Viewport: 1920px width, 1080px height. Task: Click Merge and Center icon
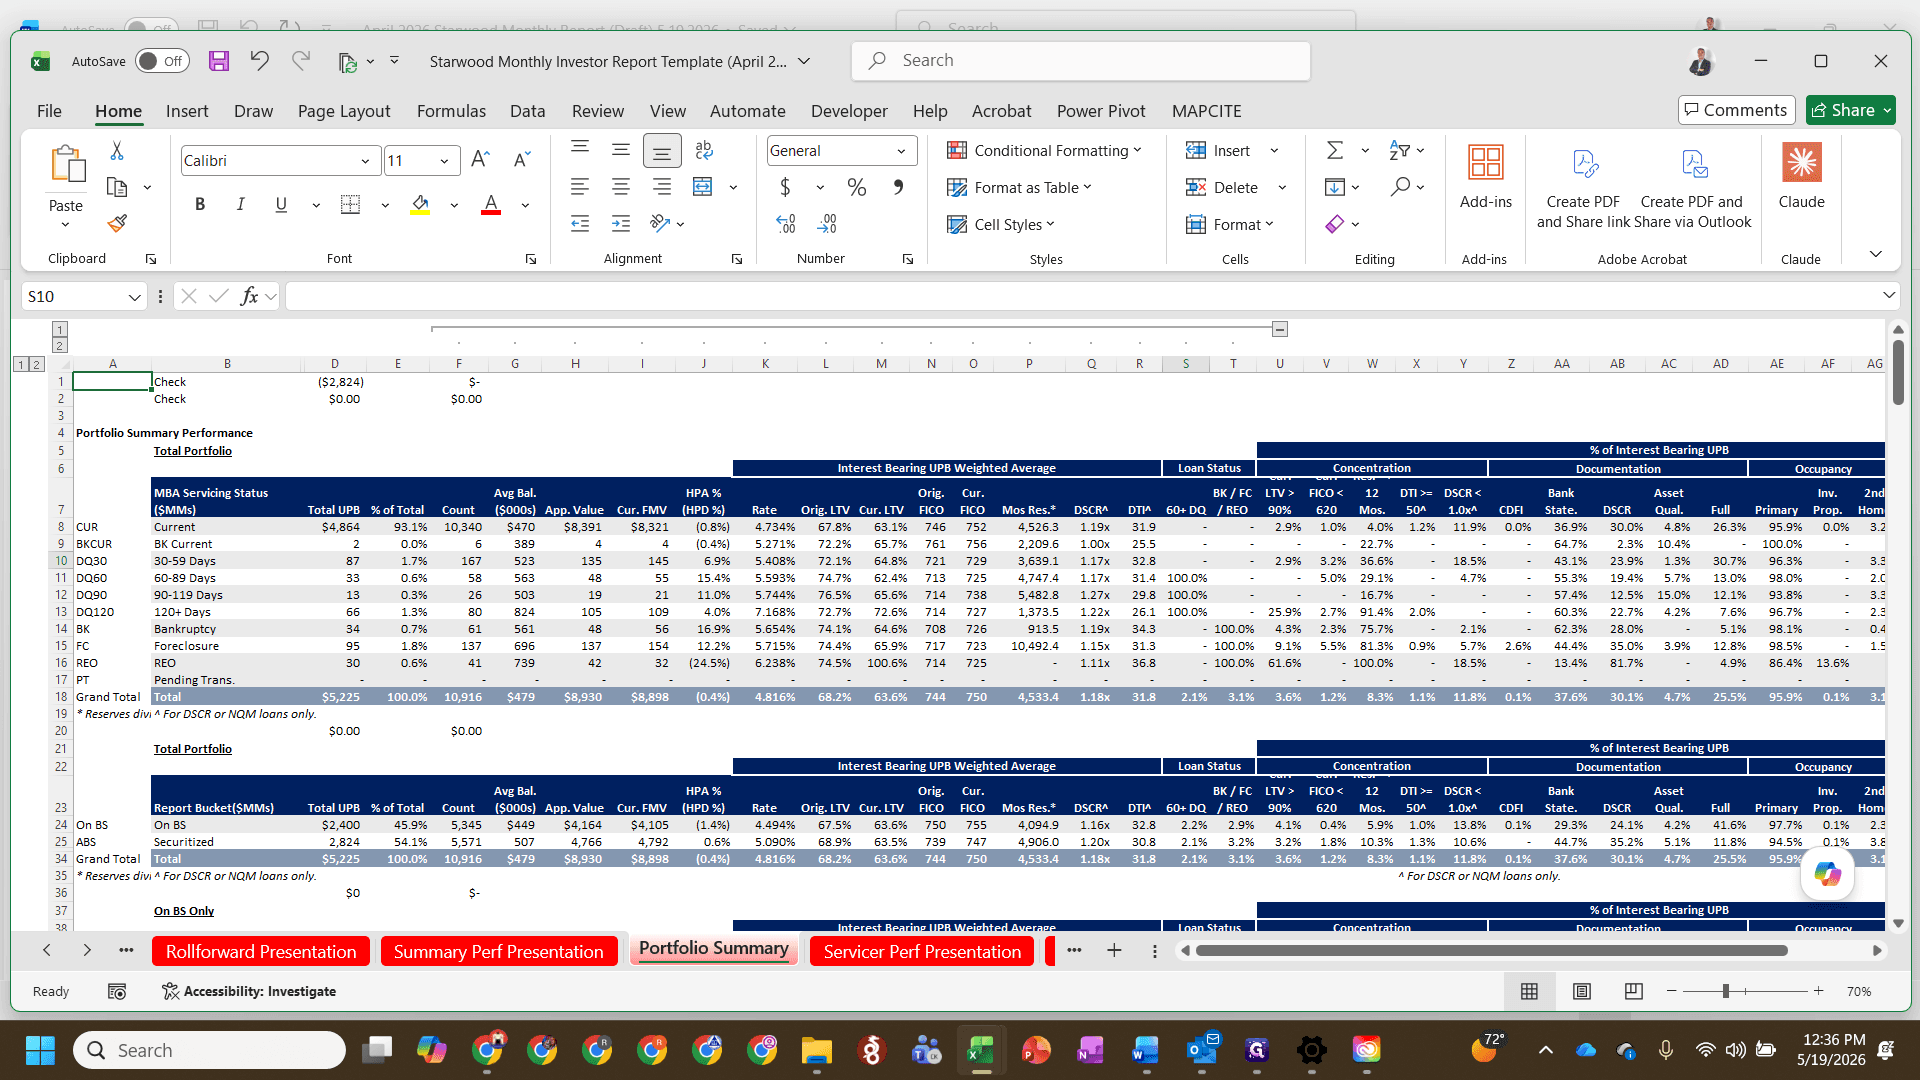click(x=703, y=187)
